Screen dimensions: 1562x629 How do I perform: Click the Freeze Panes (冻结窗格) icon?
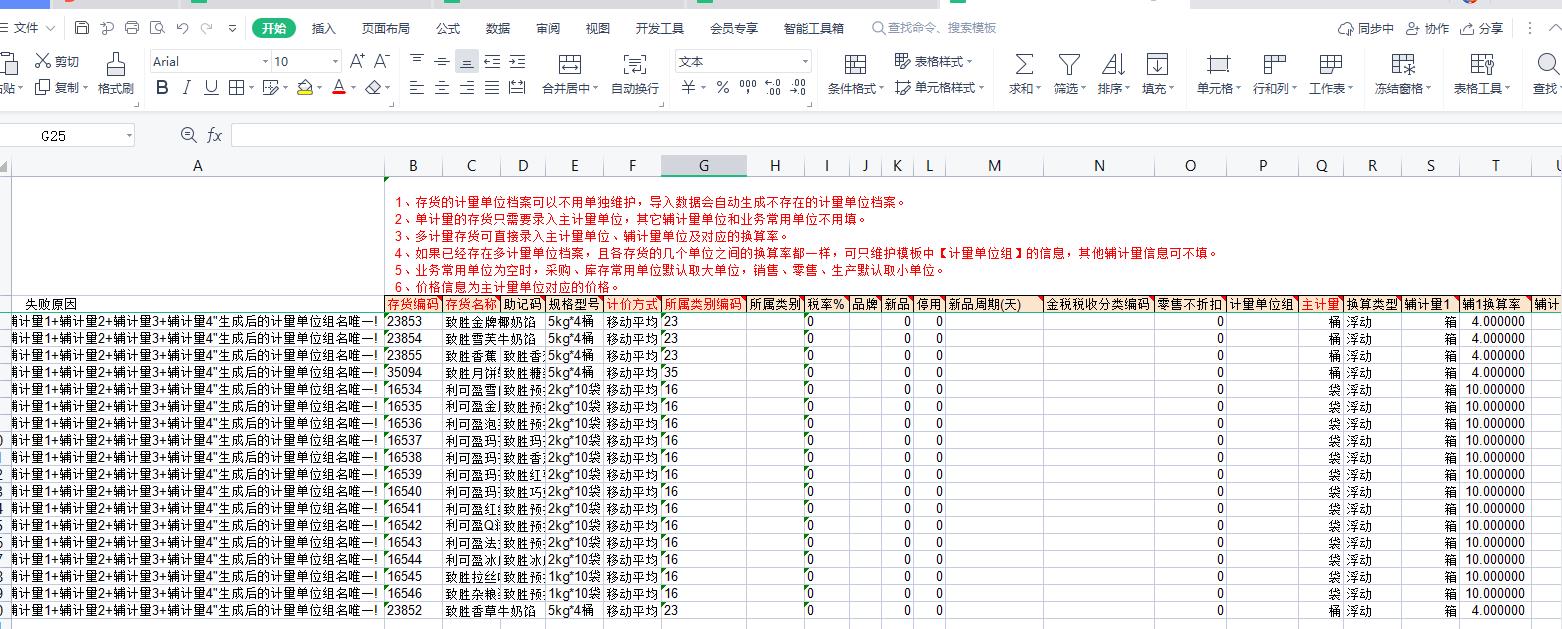tap(1403, 65)
